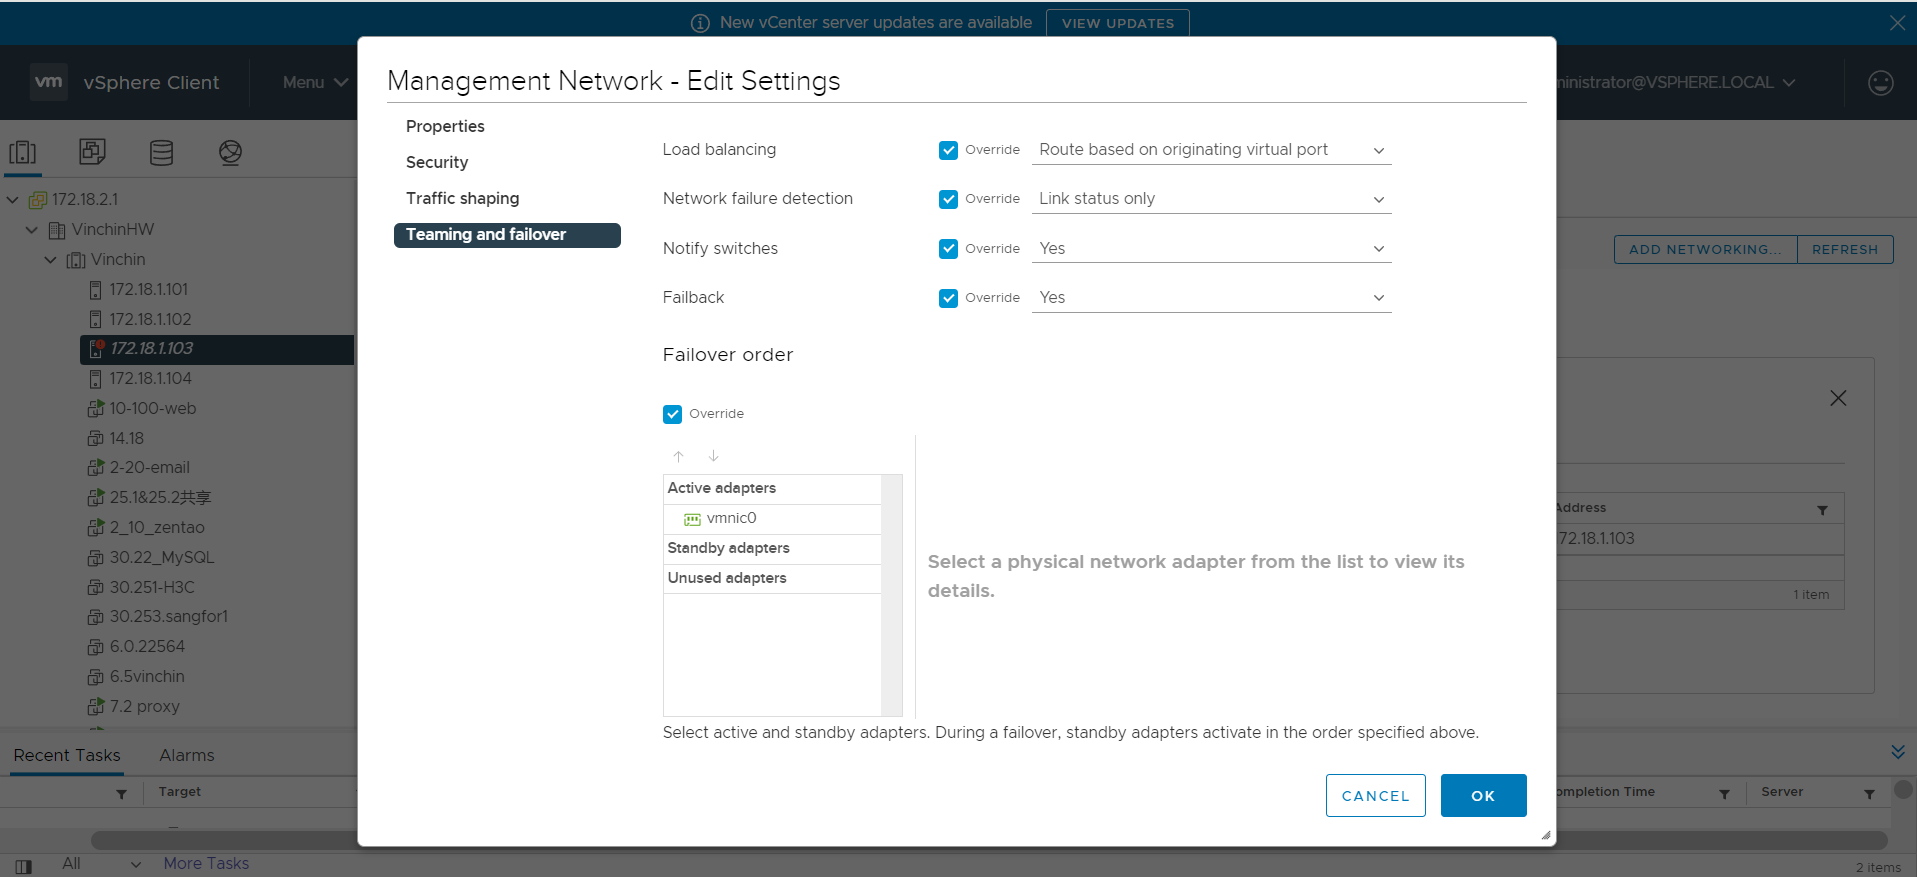Toggle Load balancing Override checkbox
Image resolution: width=1917 pixels, height=877 pixels.
[948, 150]
